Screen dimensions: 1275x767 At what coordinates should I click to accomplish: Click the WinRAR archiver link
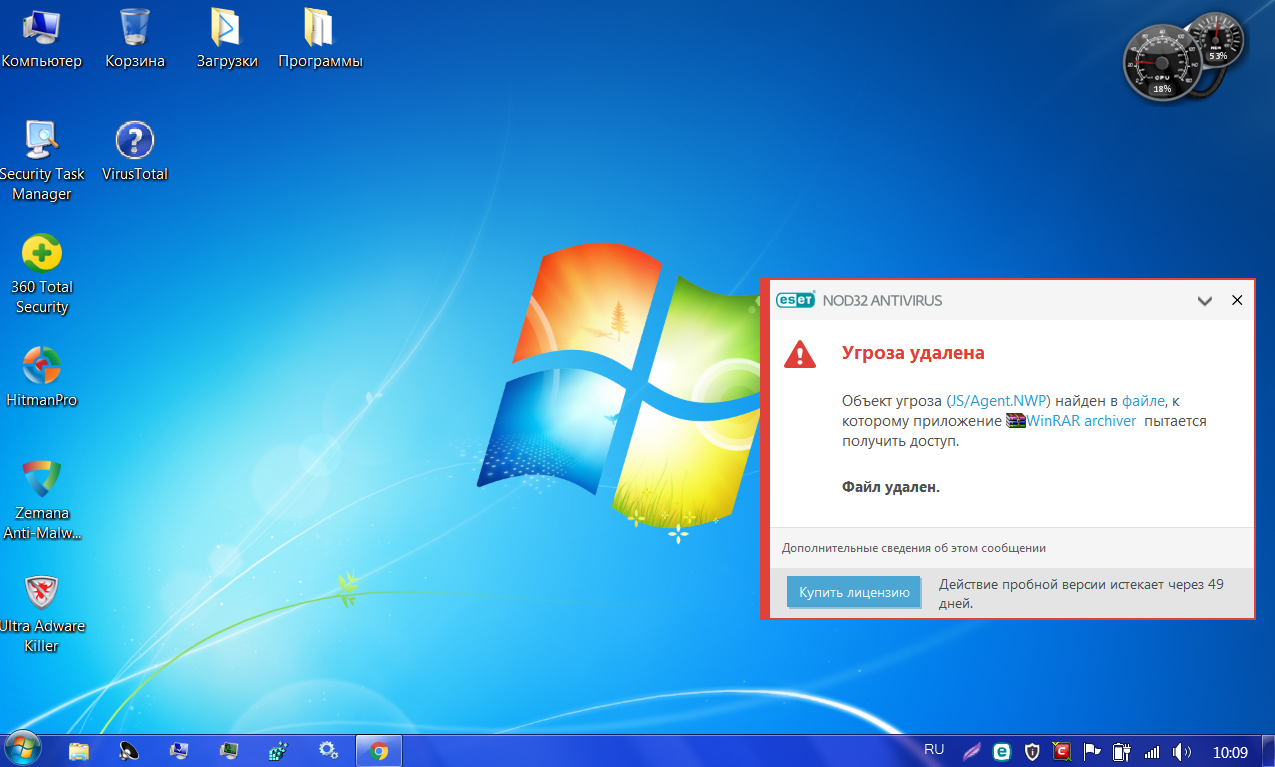click(1081, 421)
